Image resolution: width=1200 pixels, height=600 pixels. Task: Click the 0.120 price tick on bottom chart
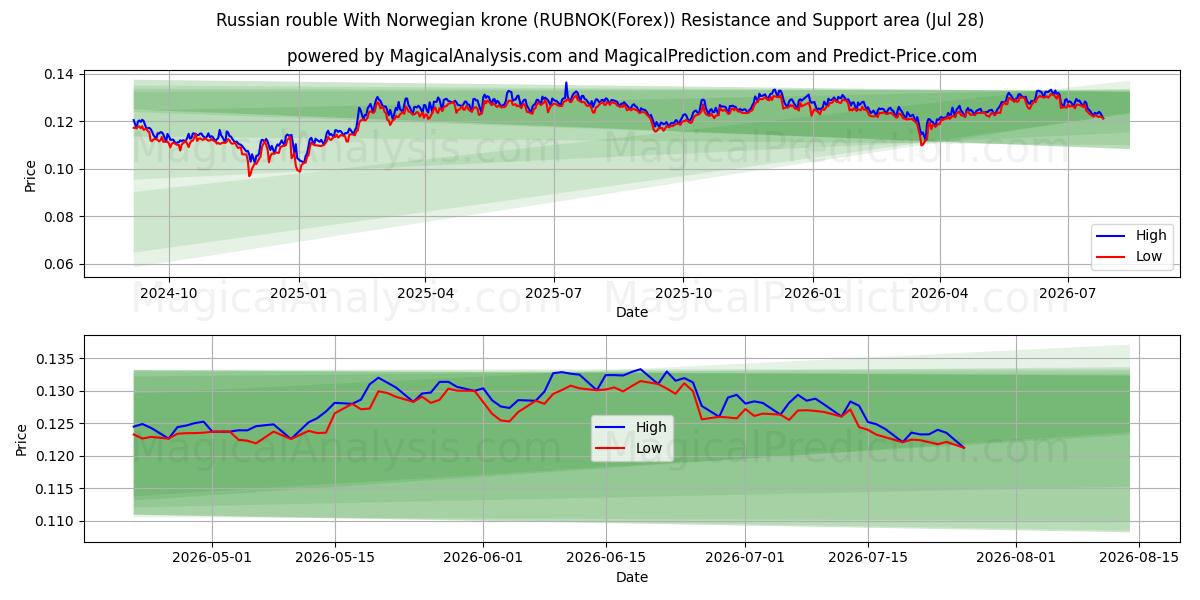pyautogui.click(x=56, y=456)
